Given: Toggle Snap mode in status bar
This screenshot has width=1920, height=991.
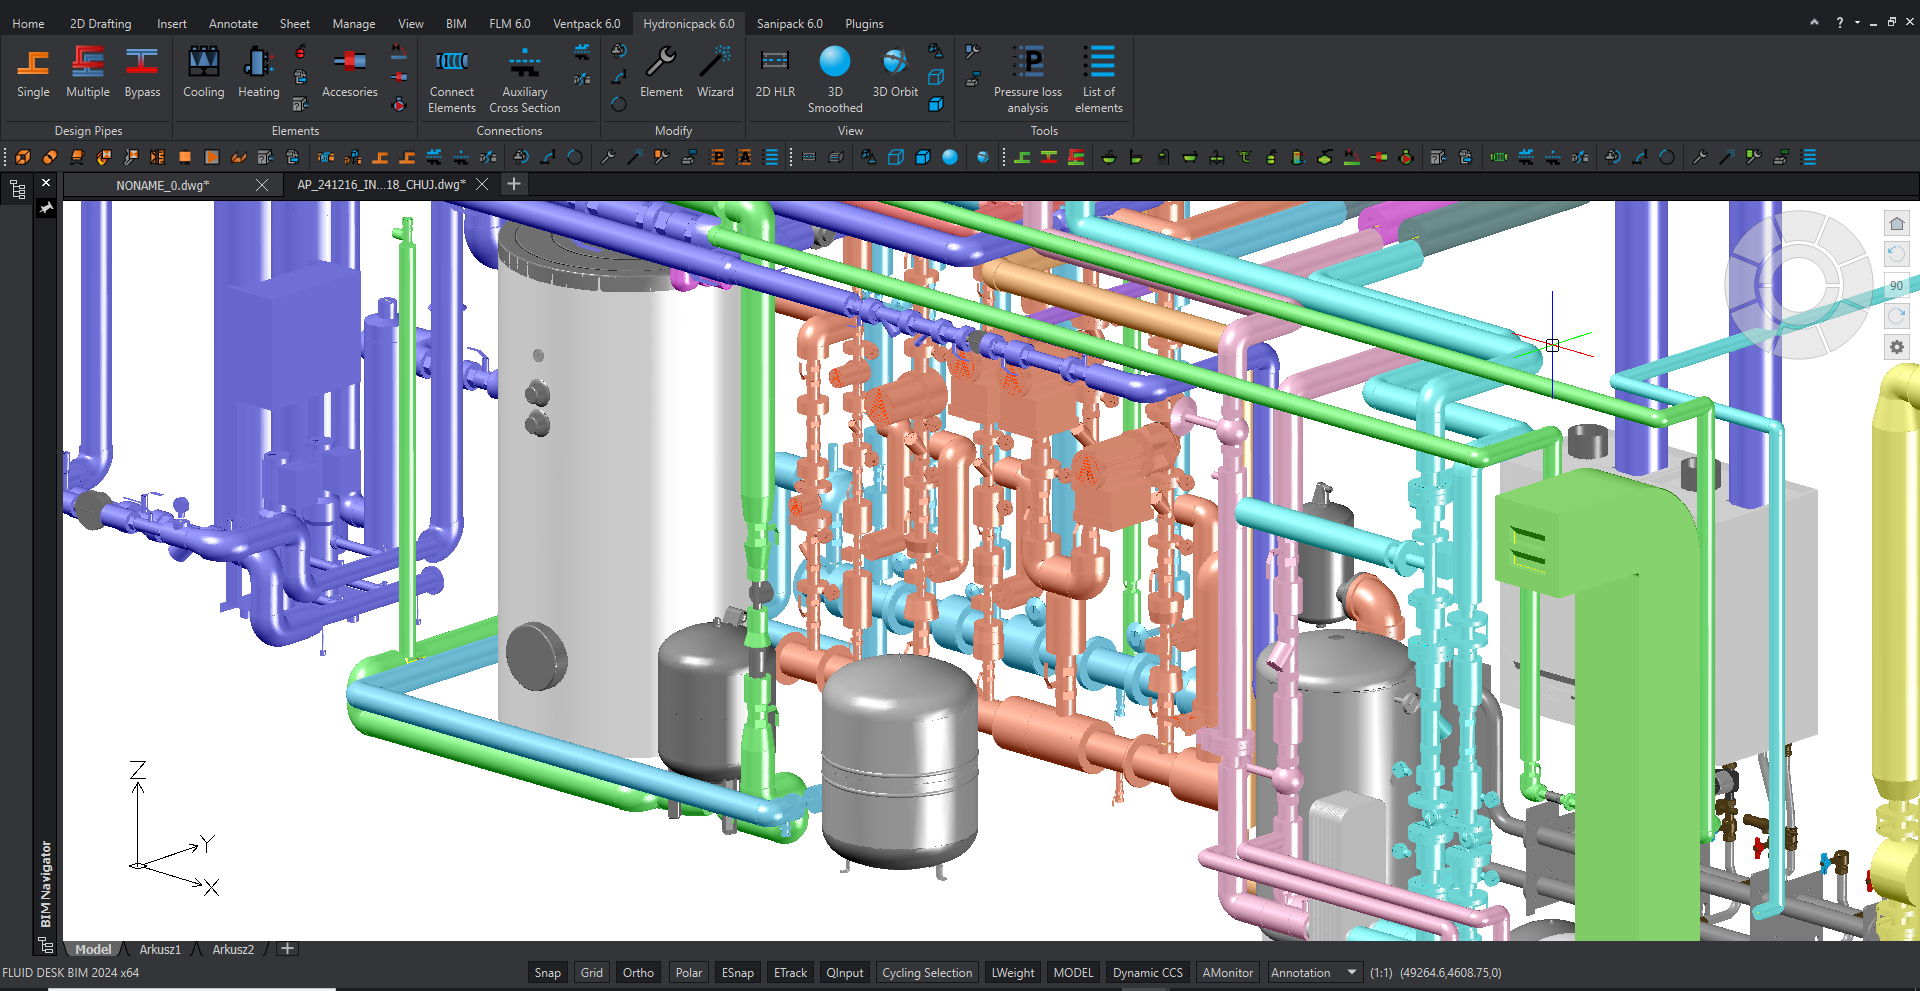Looking at the screenshot, I should 547,973.
